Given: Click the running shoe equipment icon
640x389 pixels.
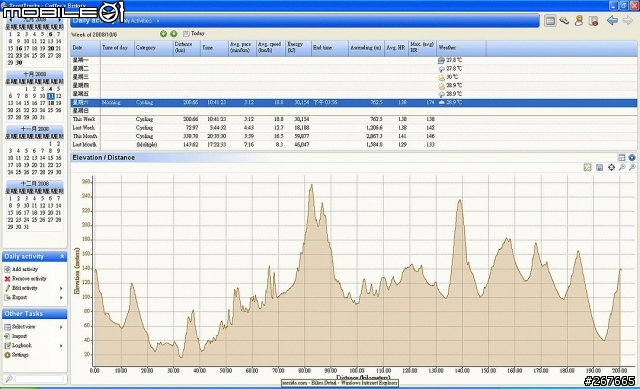Looking at the screenshot, I should coord(564,20).
